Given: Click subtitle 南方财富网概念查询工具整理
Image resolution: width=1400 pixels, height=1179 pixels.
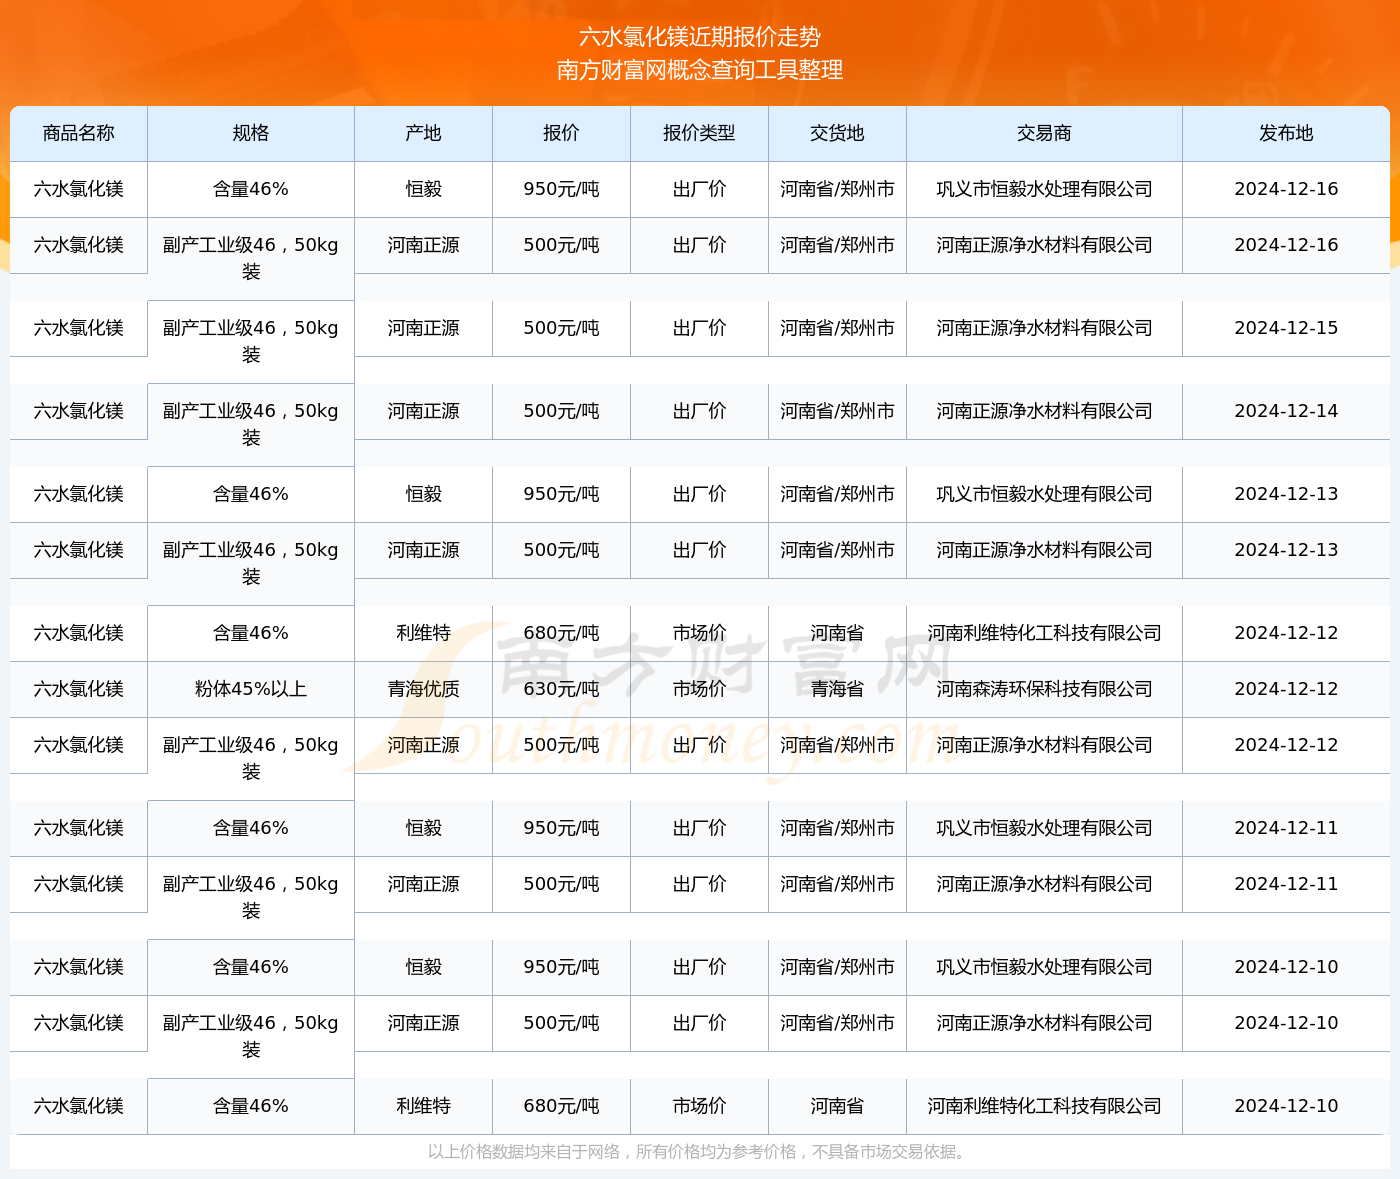Looking at the screenshot, I should click(700, 70).
